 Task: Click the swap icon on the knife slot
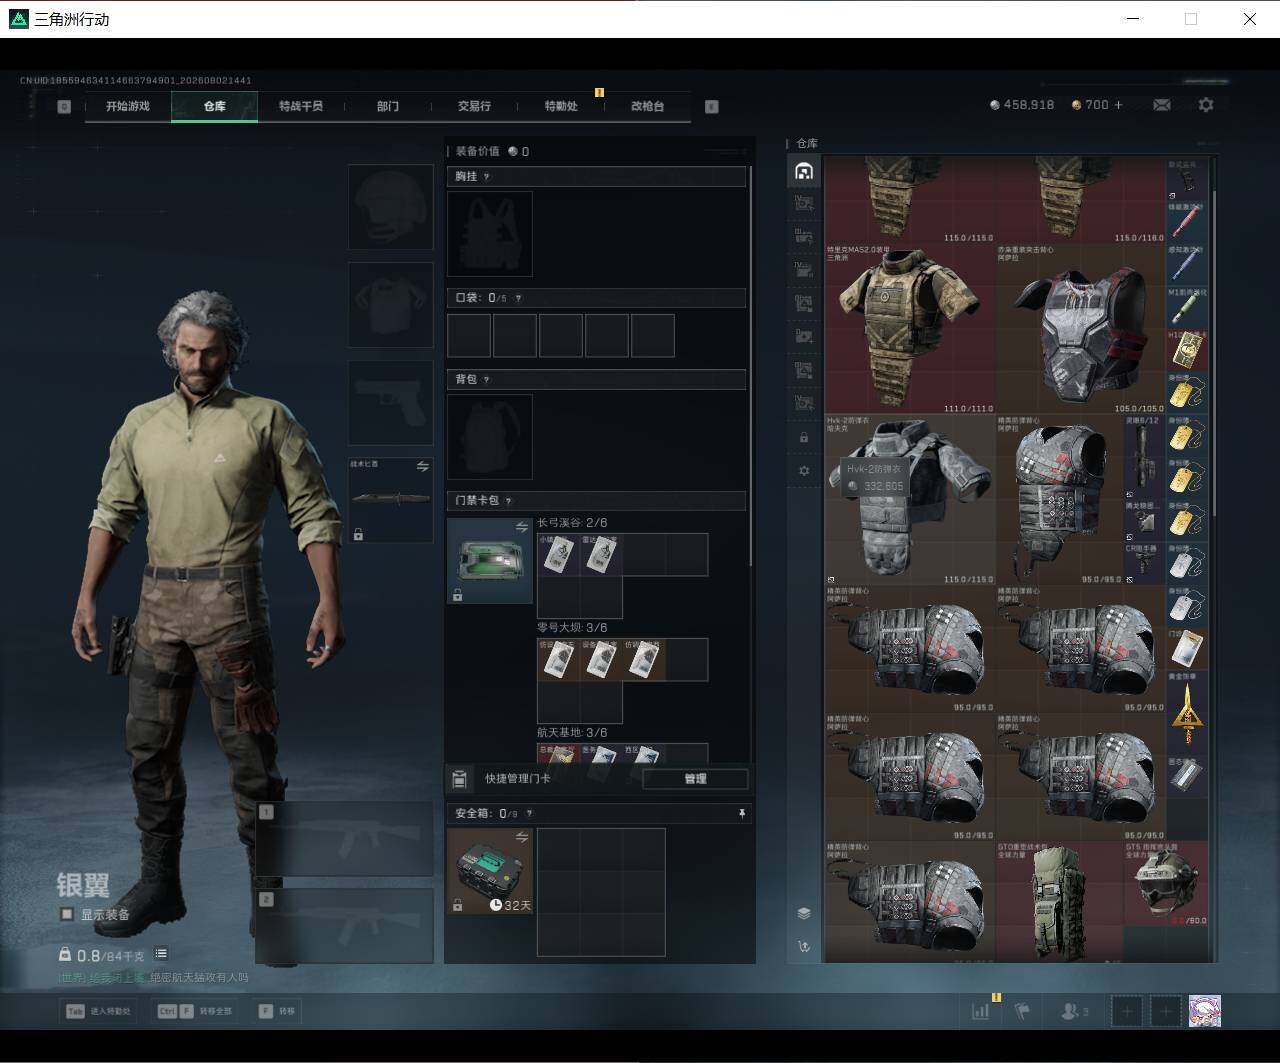pyautogui.click(x=423, y=467)
